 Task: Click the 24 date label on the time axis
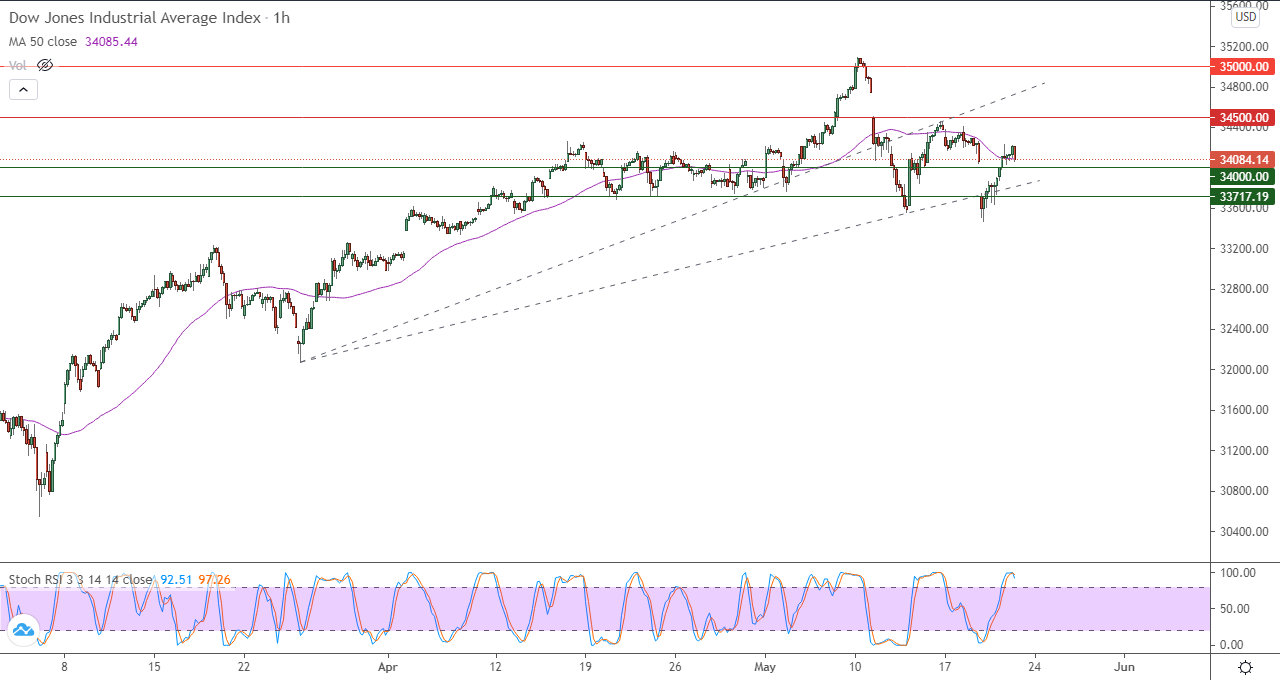pyautogui.click(x=1034, y=666)
